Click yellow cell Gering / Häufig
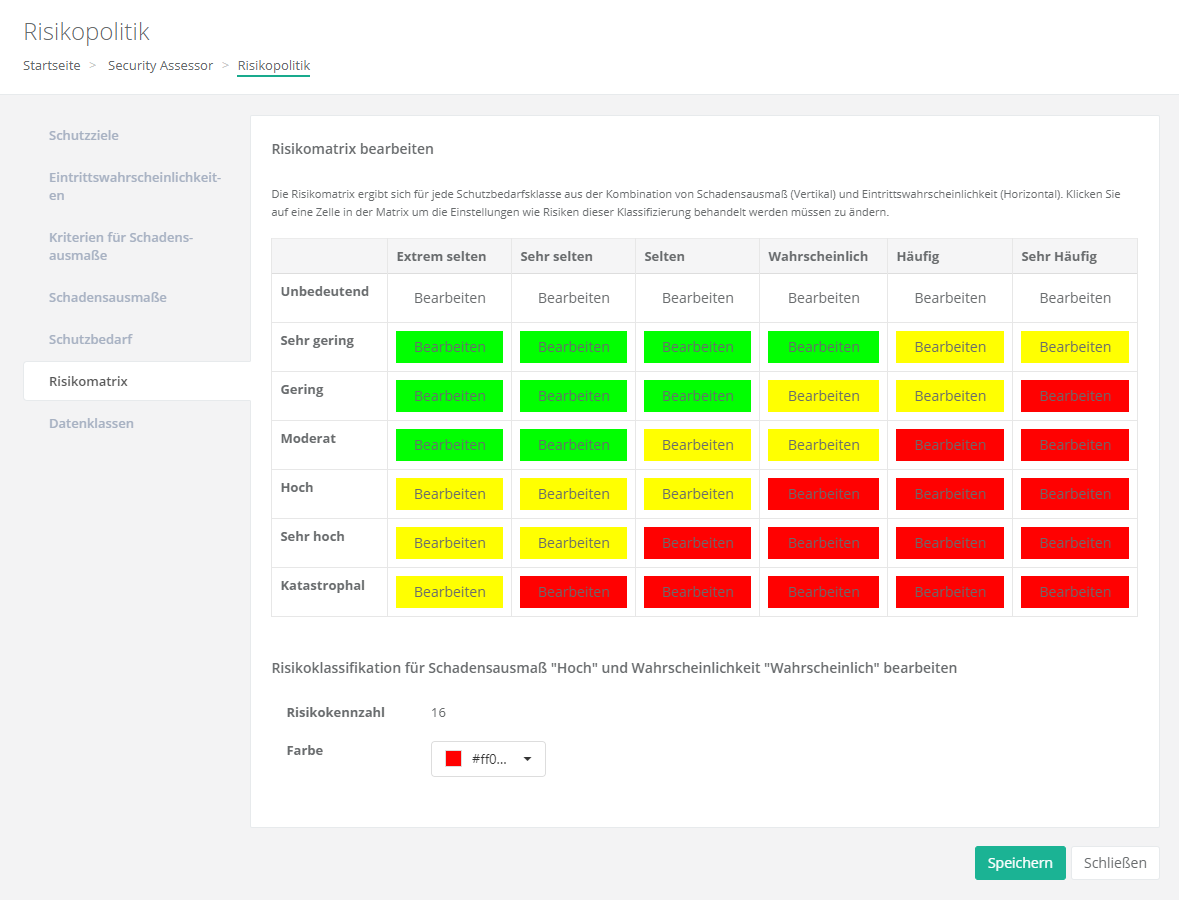1179x900 pixels. [949, 396]
